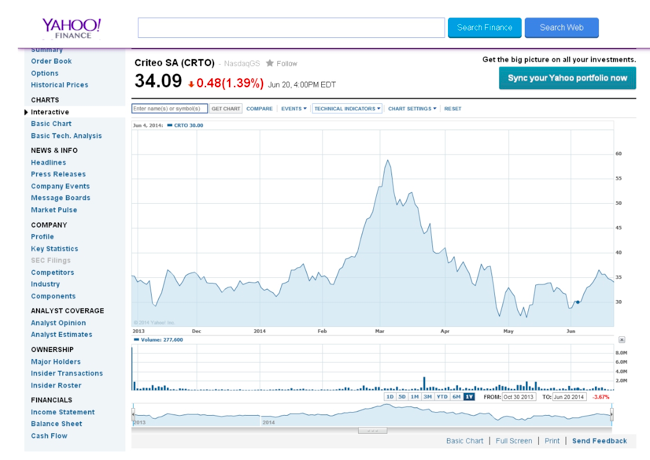Open Income Statement in the sidebar
The image size is (650, 460).
[x=63, y=412]
